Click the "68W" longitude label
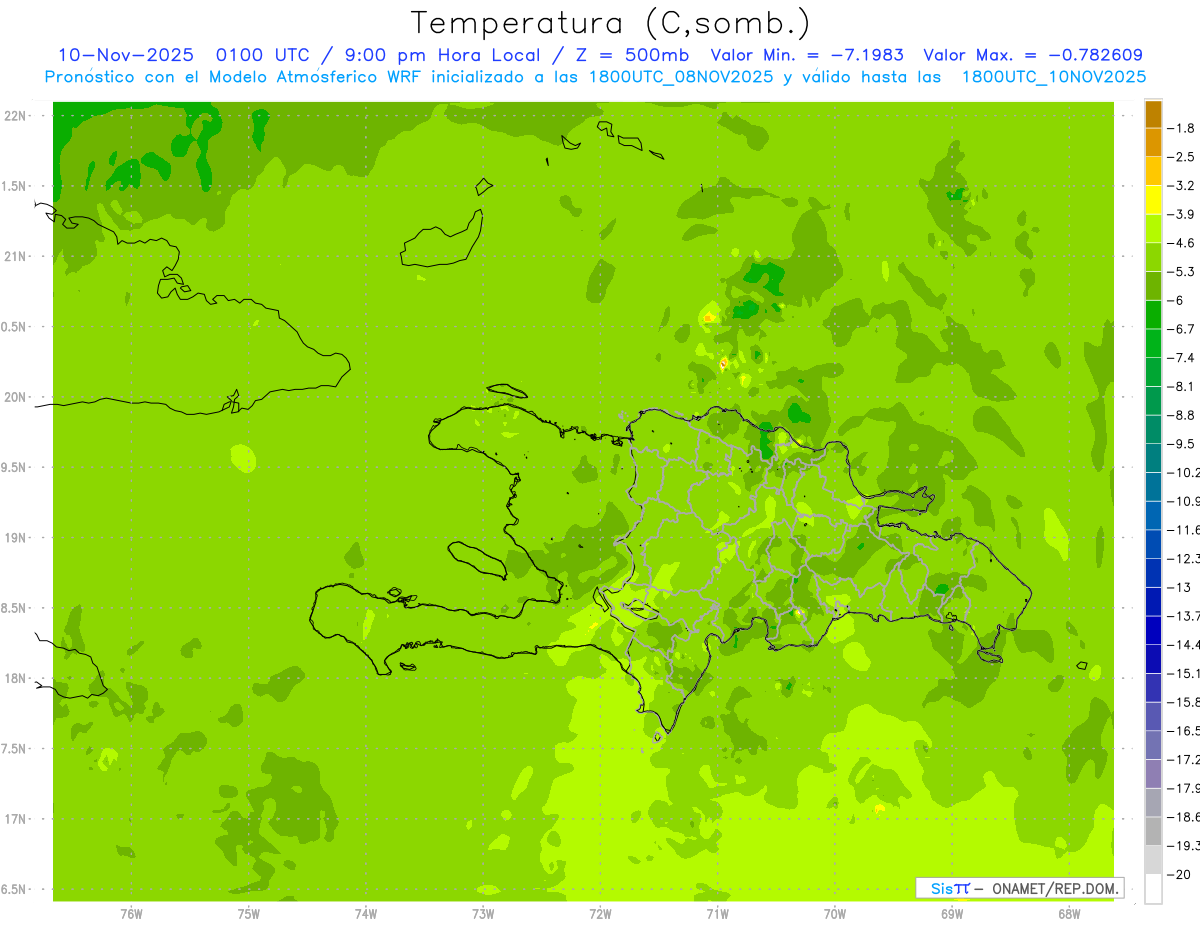 click(1069, 913)
